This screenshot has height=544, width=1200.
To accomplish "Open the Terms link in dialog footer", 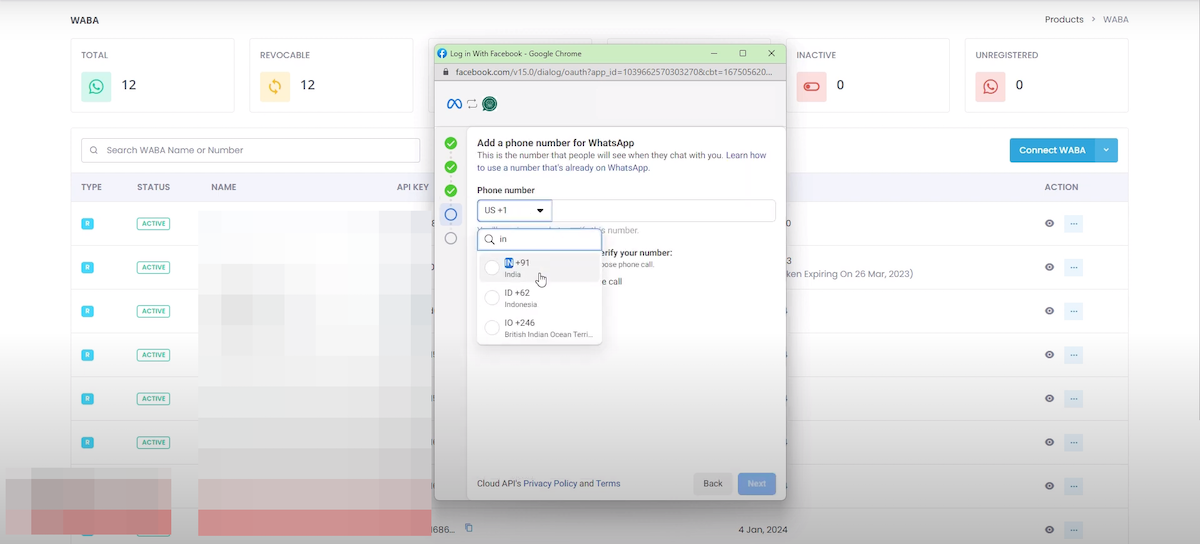I will [x=608, y=484].
